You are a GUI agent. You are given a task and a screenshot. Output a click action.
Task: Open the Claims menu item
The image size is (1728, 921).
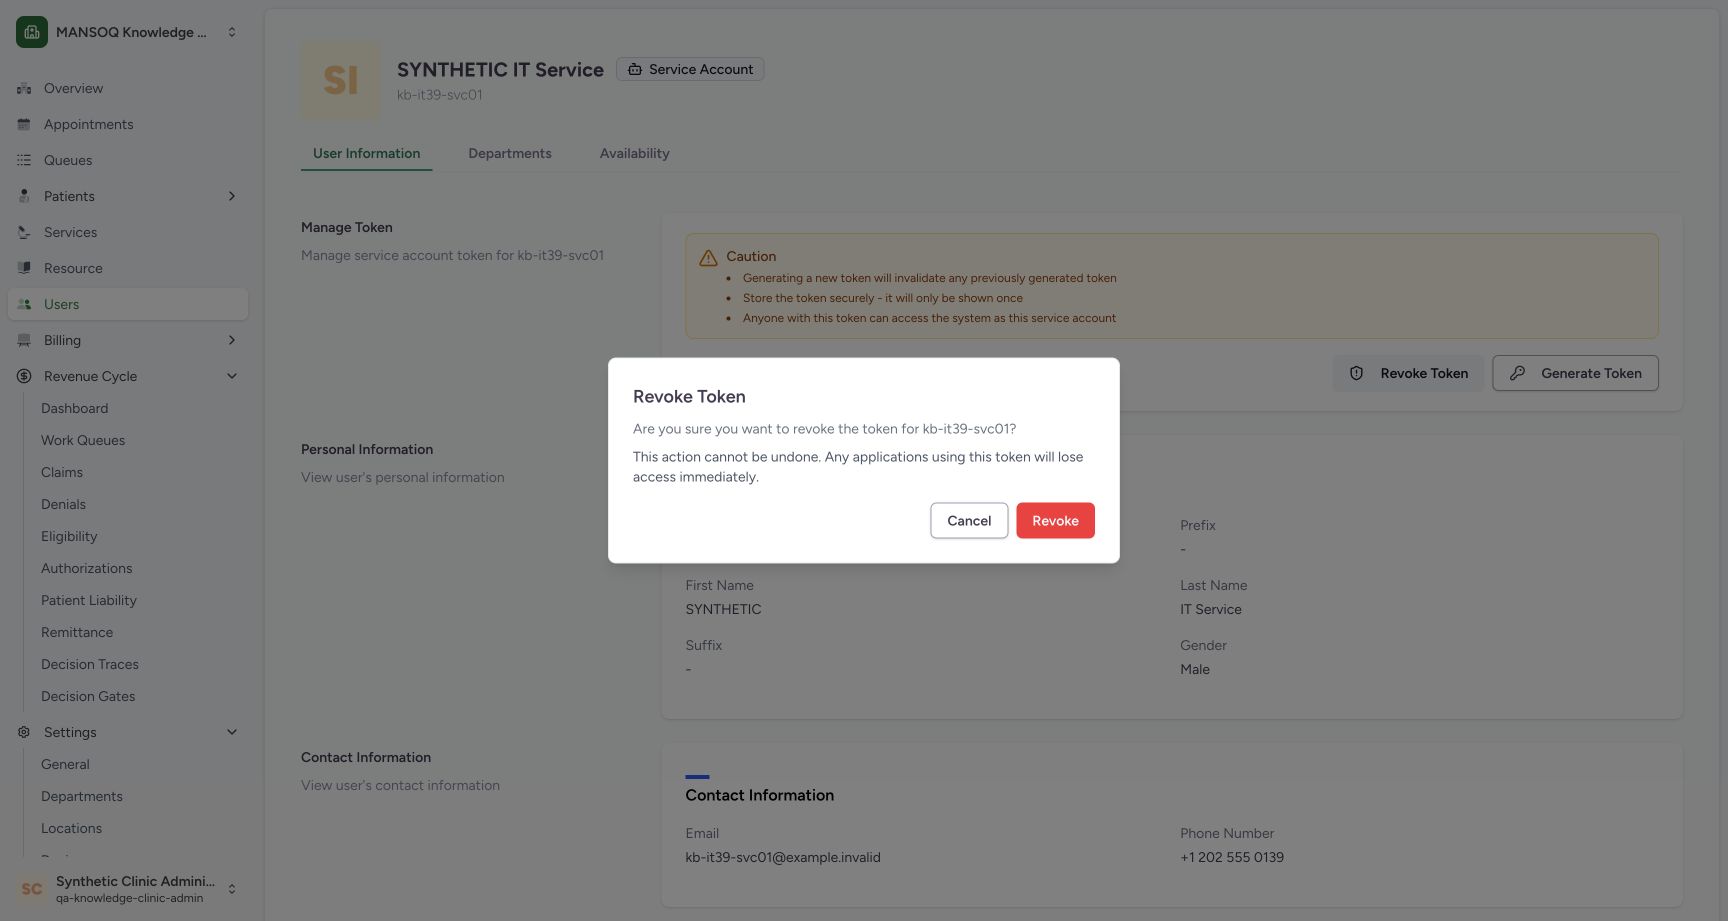click(x=62, y=472)
